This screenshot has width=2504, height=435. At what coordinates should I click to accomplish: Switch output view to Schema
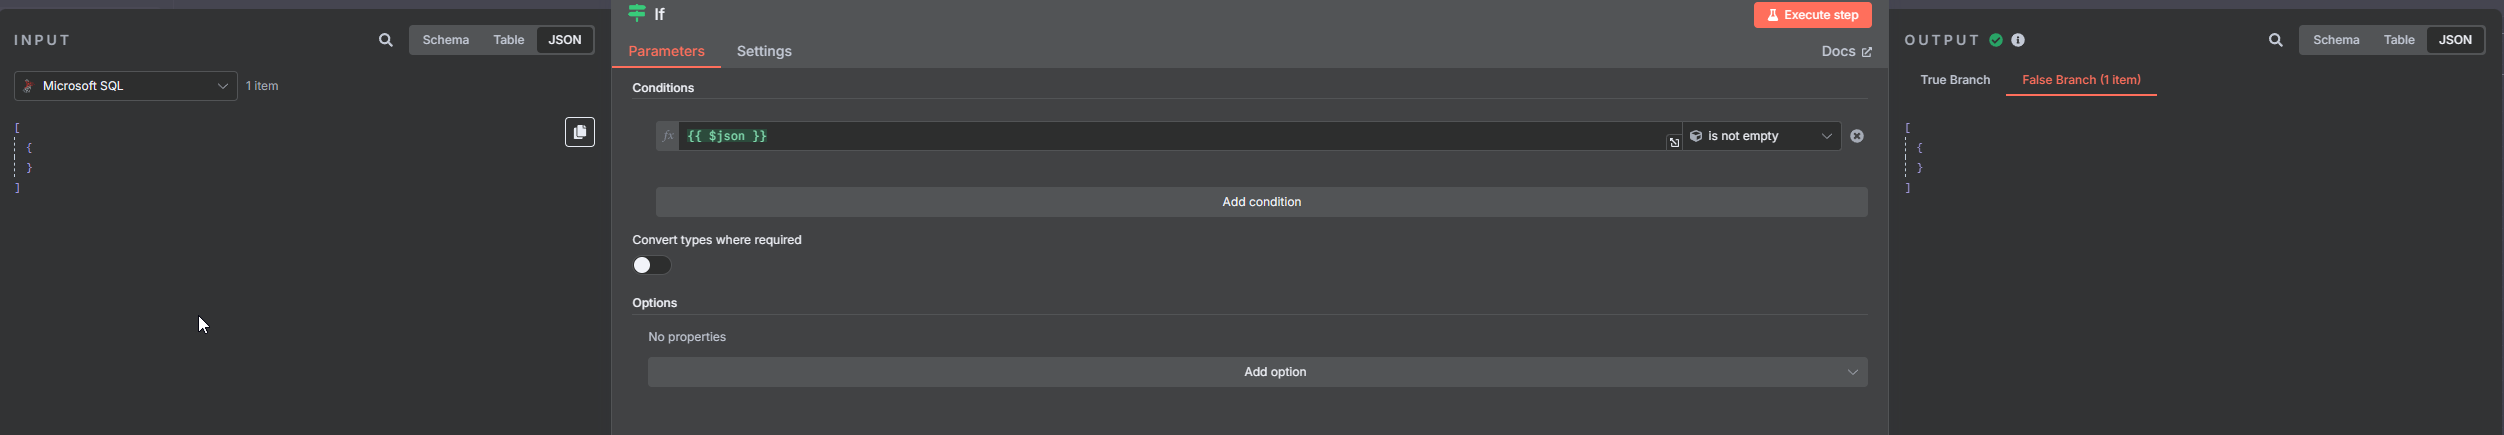(x=2337, y=40)
